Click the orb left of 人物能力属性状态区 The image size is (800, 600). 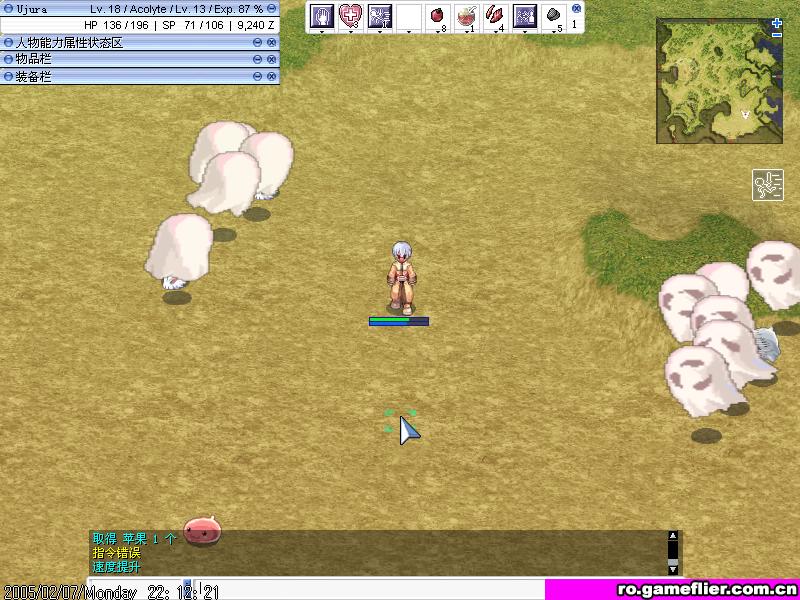8,43
